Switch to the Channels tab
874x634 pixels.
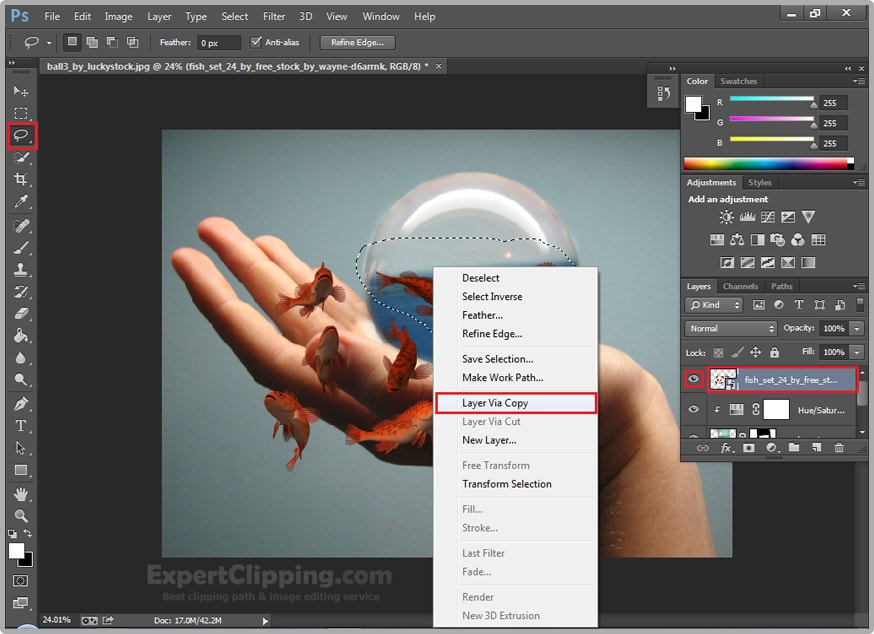pos(740,286)
